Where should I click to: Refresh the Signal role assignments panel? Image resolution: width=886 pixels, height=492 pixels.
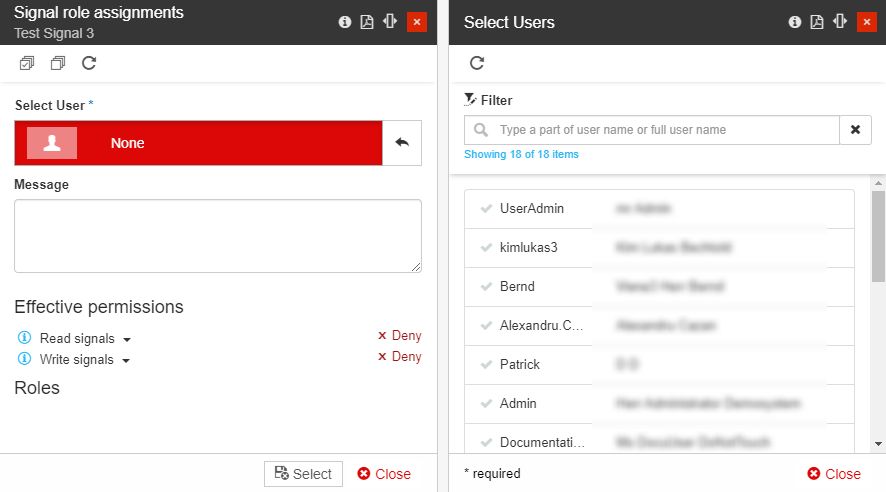(89, 63)
